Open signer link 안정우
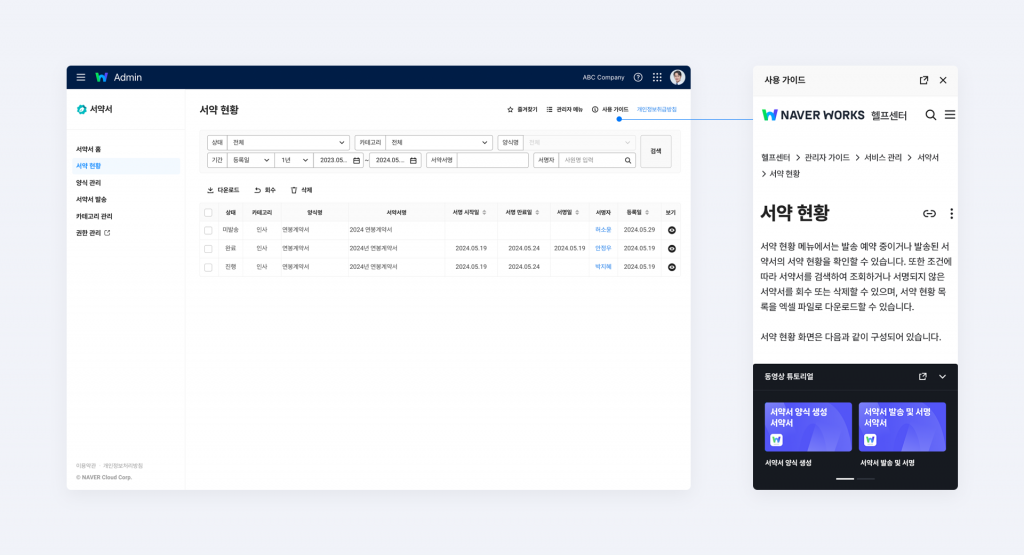Viewport: 1024px width, 555px height. pos(603,248)
